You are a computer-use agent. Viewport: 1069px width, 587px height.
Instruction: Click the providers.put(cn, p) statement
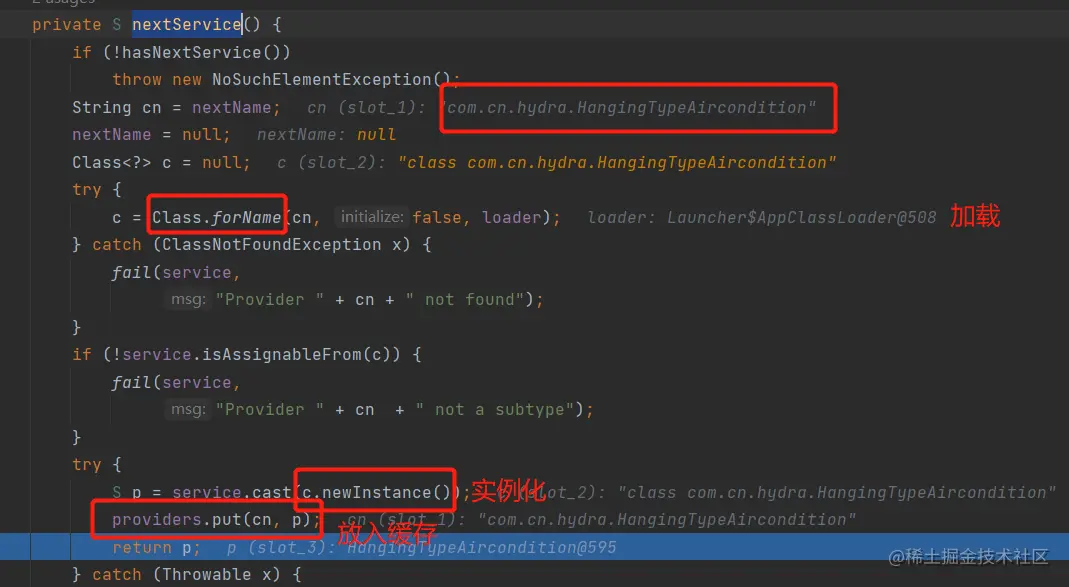click(215, 520)
